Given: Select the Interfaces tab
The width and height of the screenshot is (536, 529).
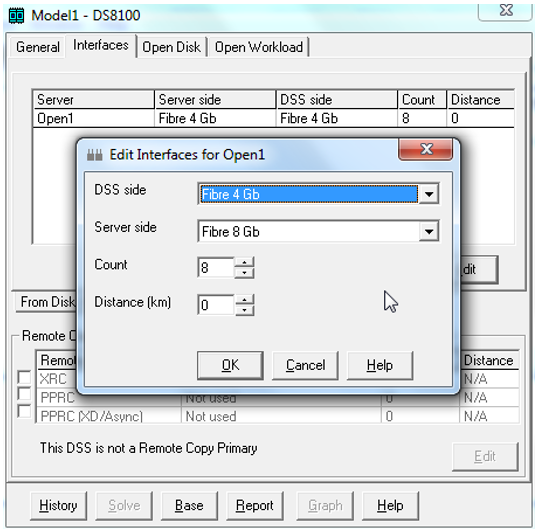Looking at the screenshot, I should [x=101, y=45].
